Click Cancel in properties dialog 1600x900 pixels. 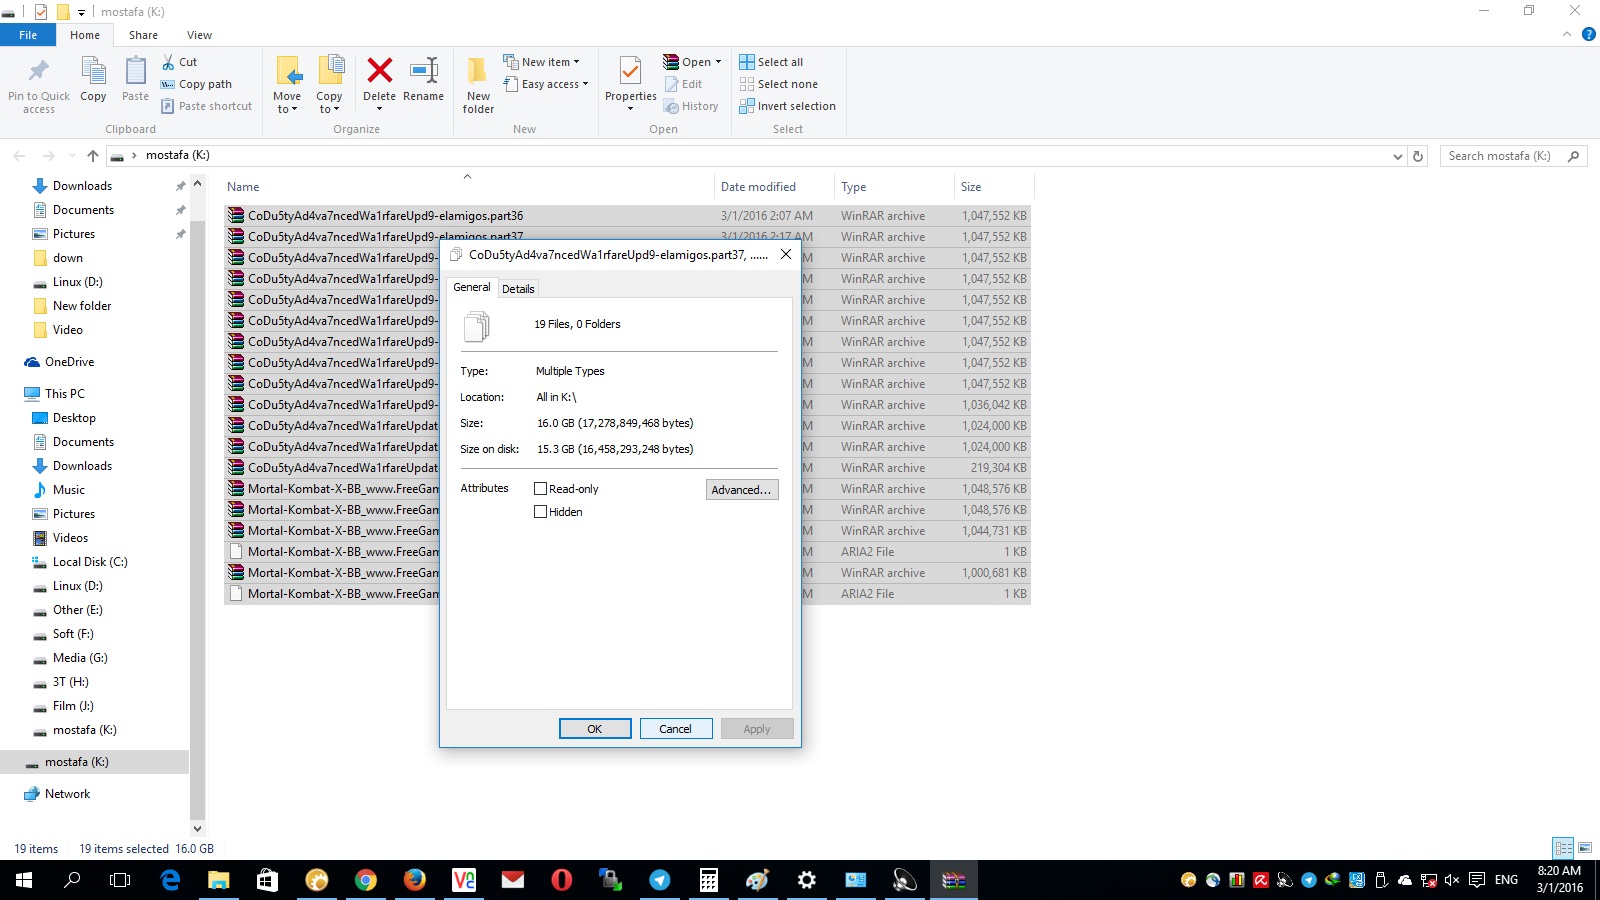coord(676,729)
